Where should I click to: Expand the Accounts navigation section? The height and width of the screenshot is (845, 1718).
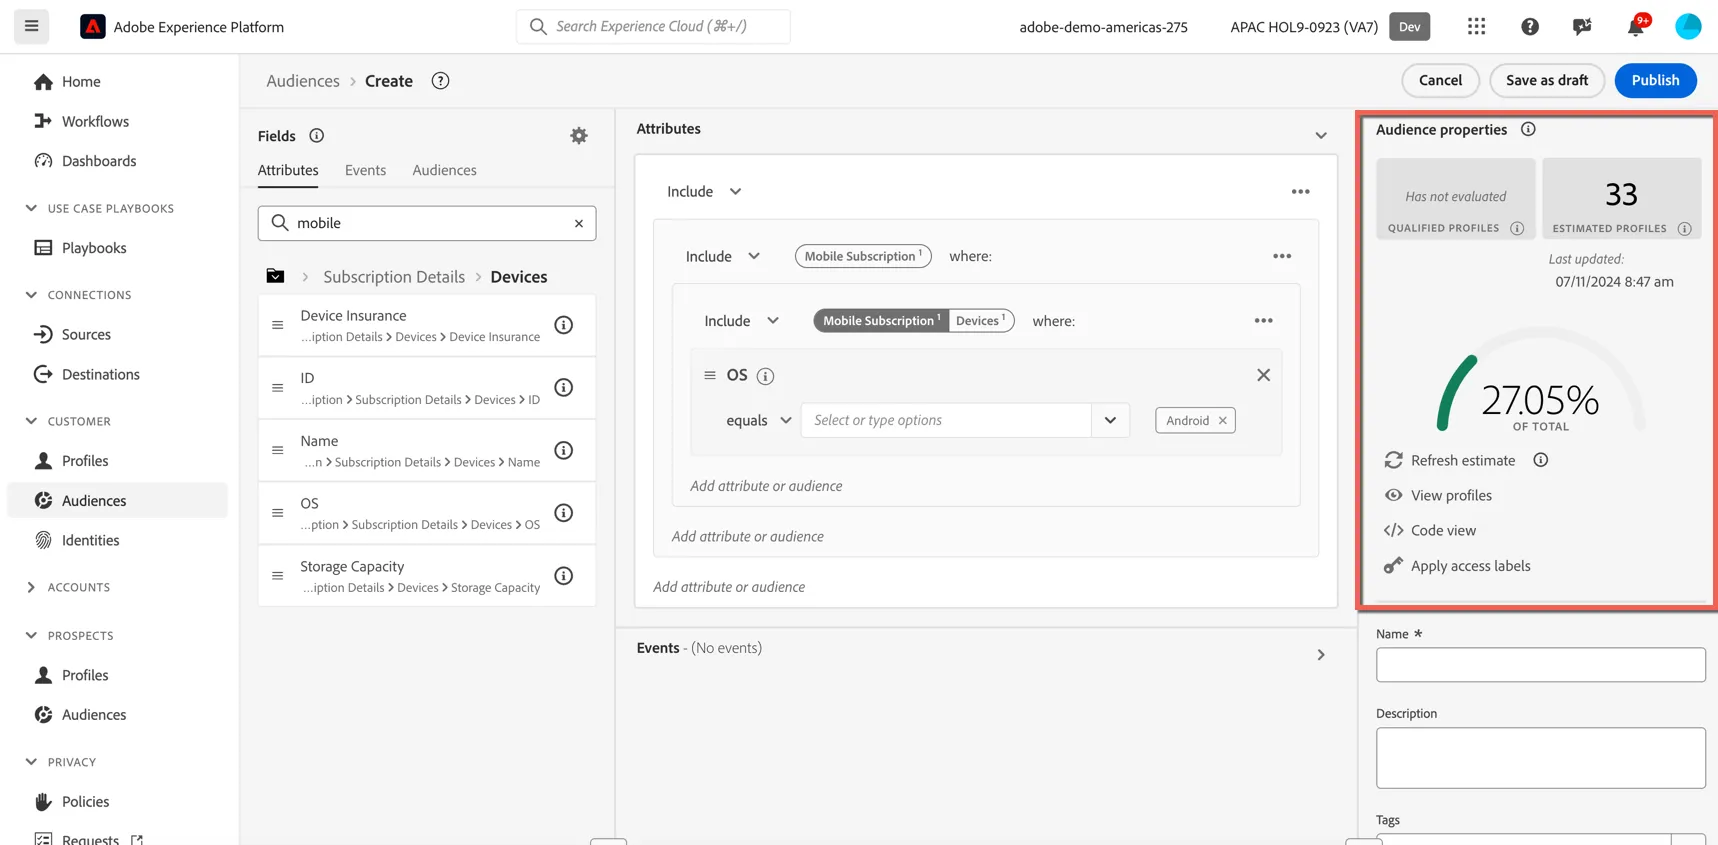click(31, 588)
